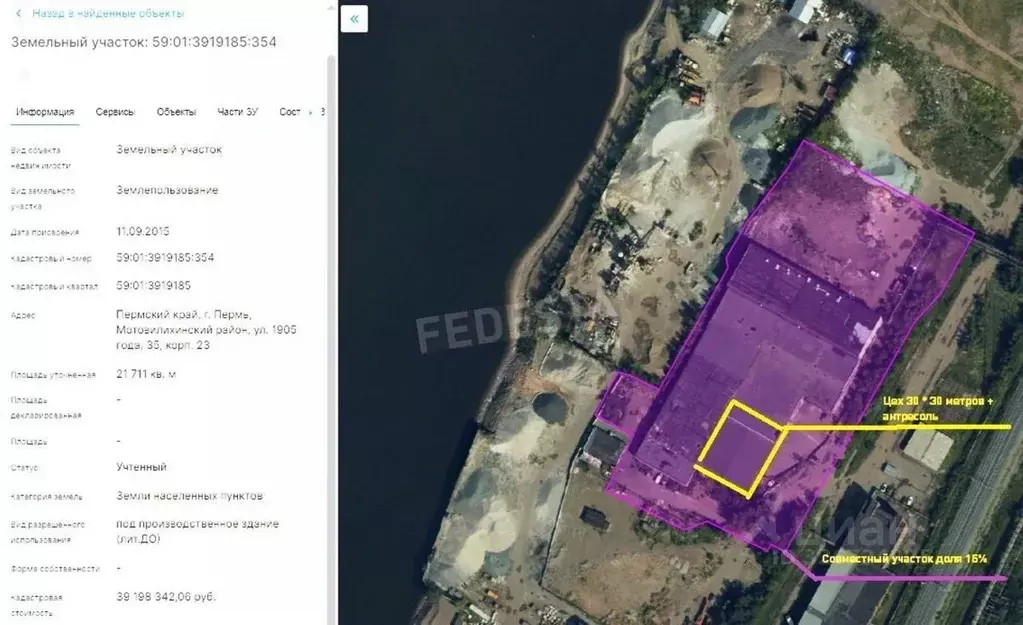Click the cadastral quarter value 59:01:3919185
Image resolution: width=1023 pixels, height=625 pixels.
point(153,285)
